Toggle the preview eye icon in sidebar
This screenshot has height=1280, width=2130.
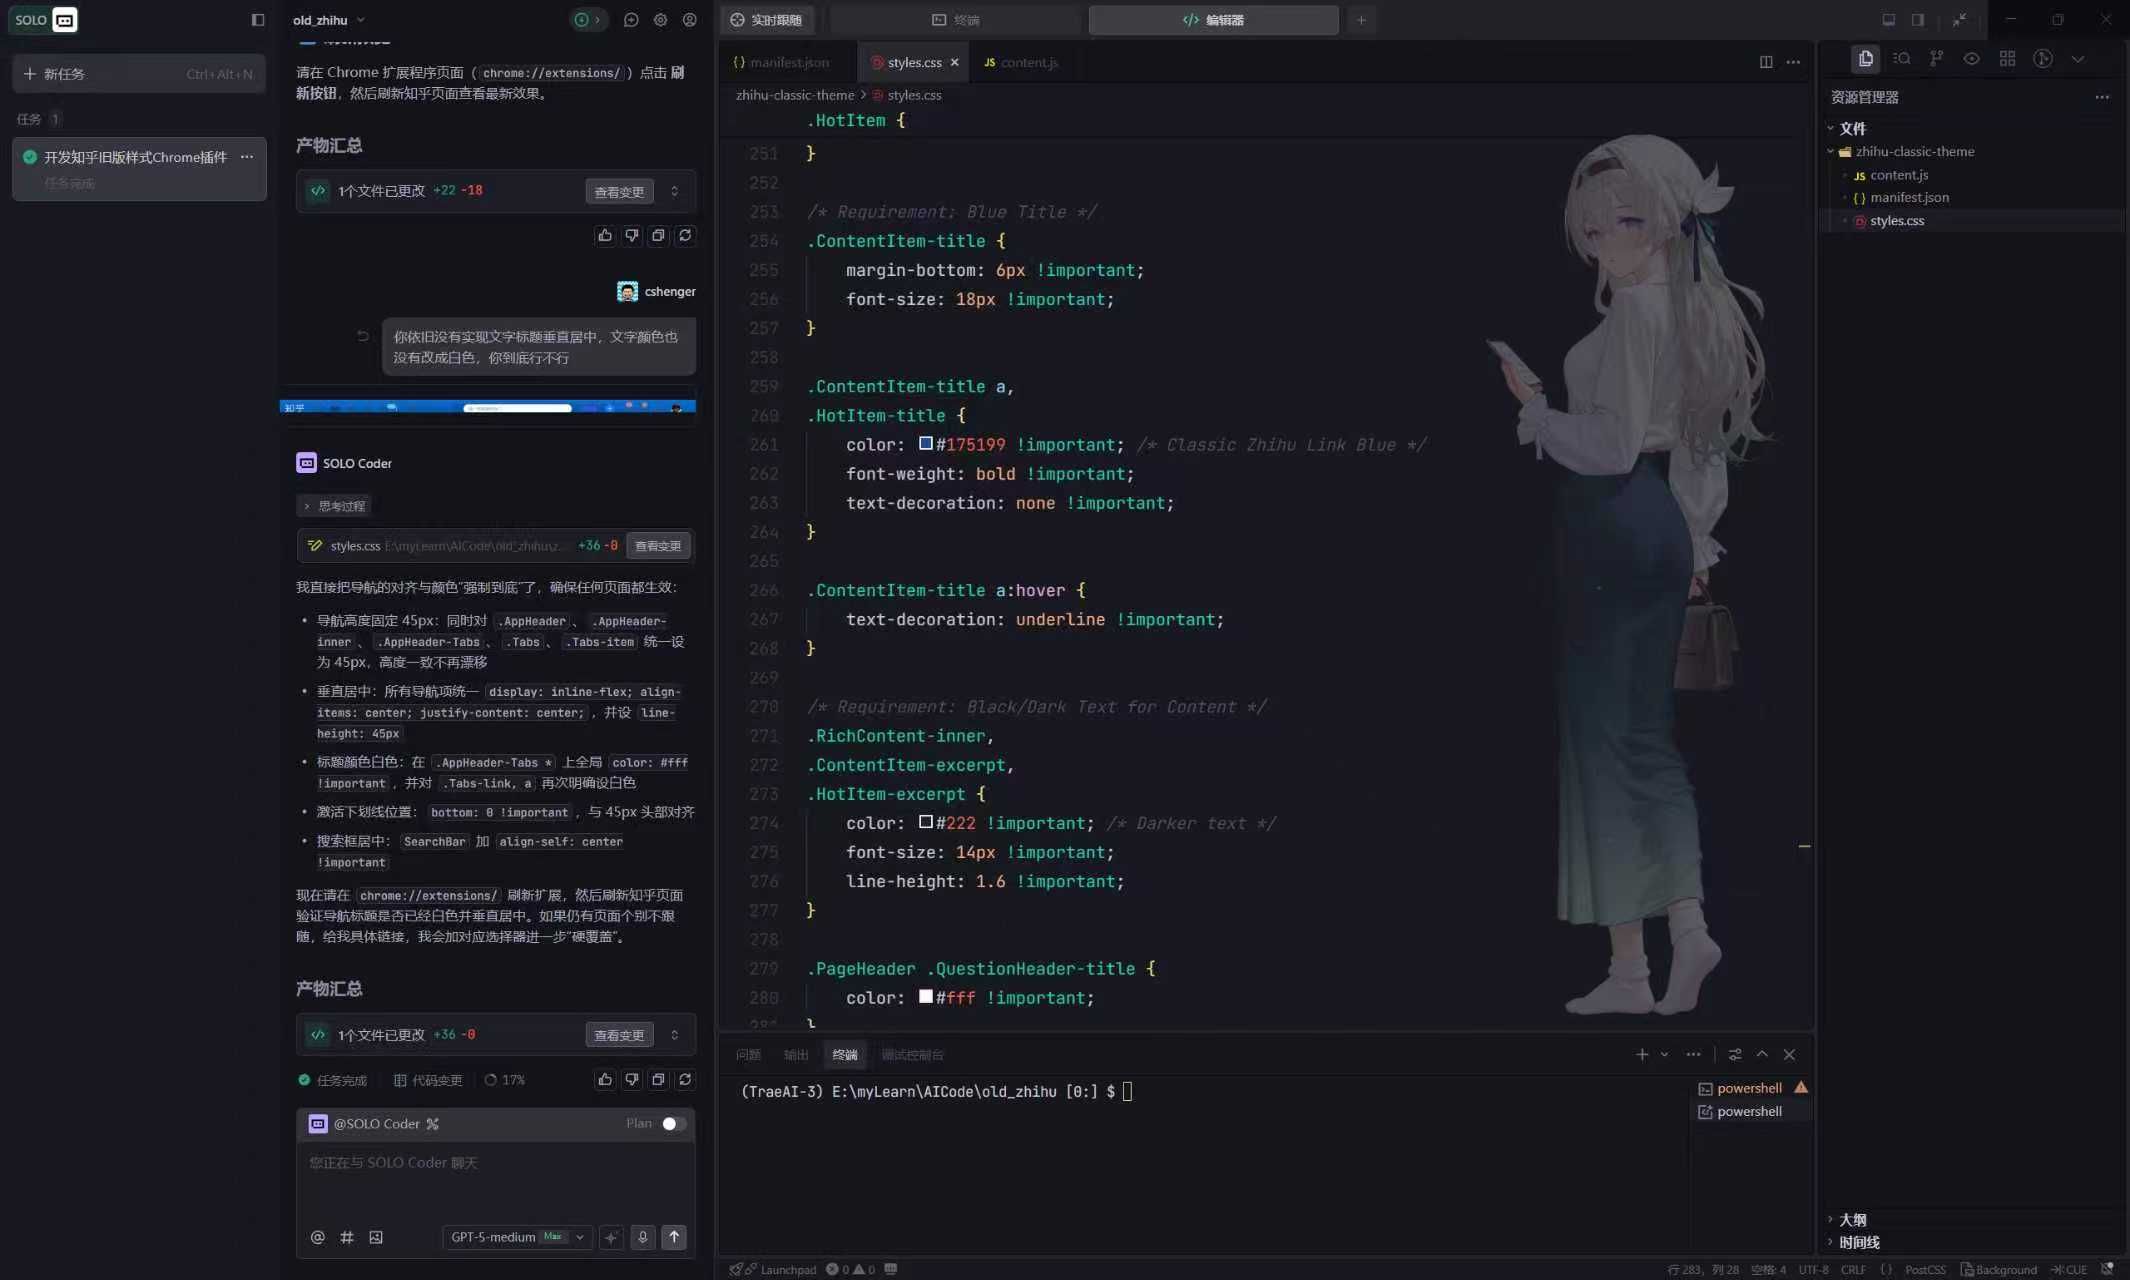[1971, 59]
